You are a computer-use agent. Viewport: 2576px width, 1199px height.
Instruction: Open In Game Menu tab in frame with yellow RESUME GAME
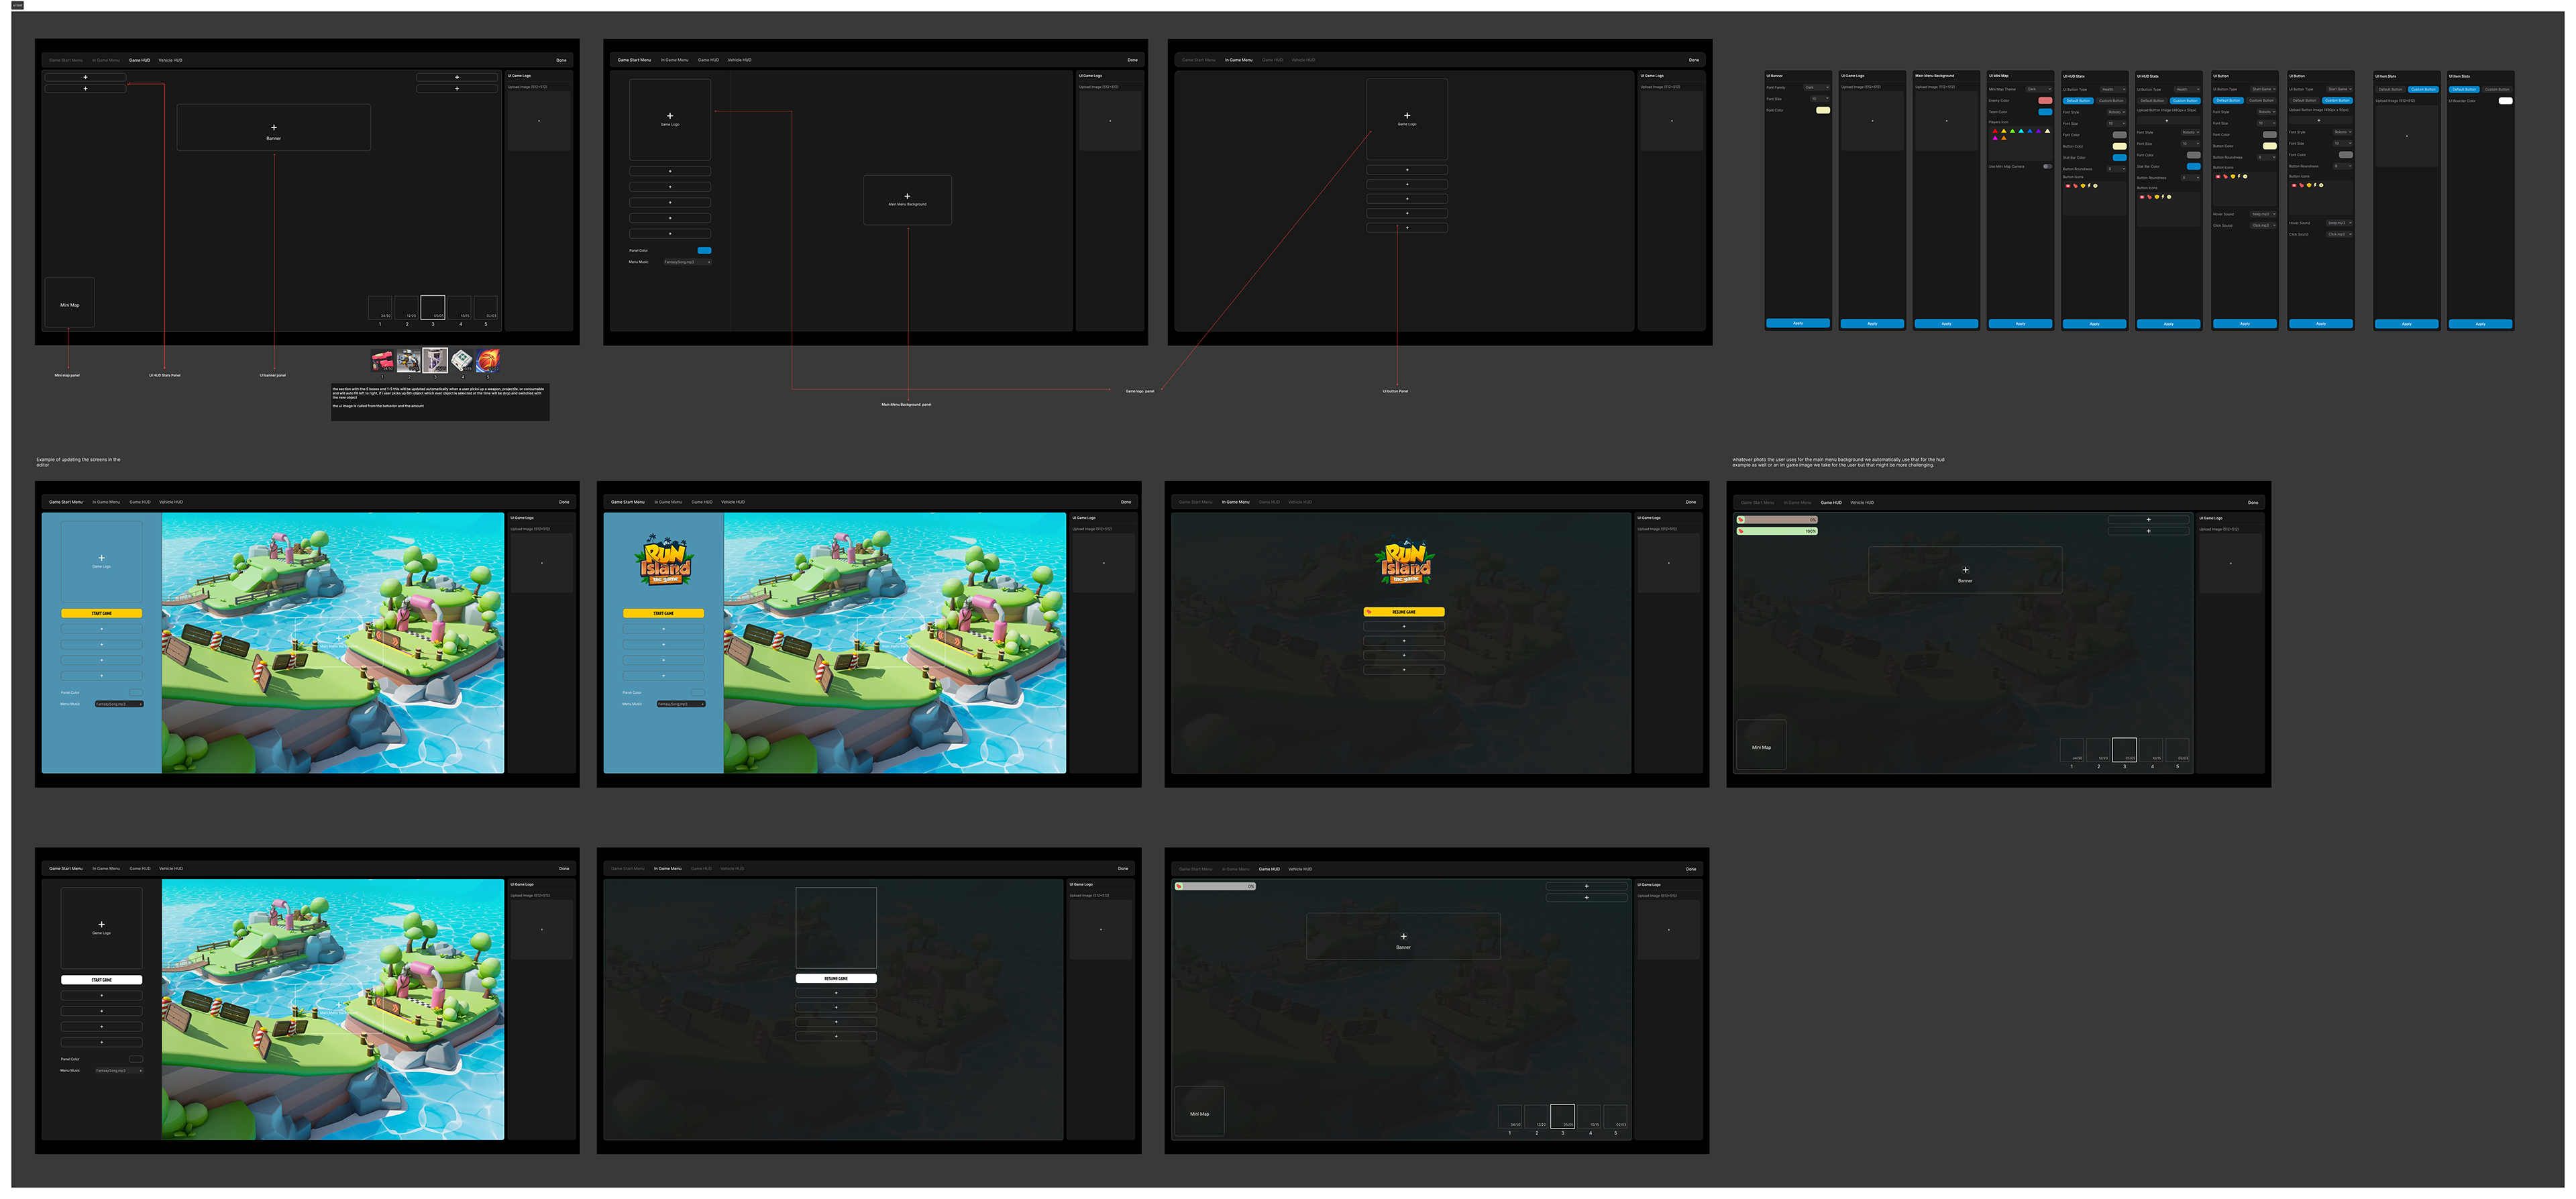1236,502
